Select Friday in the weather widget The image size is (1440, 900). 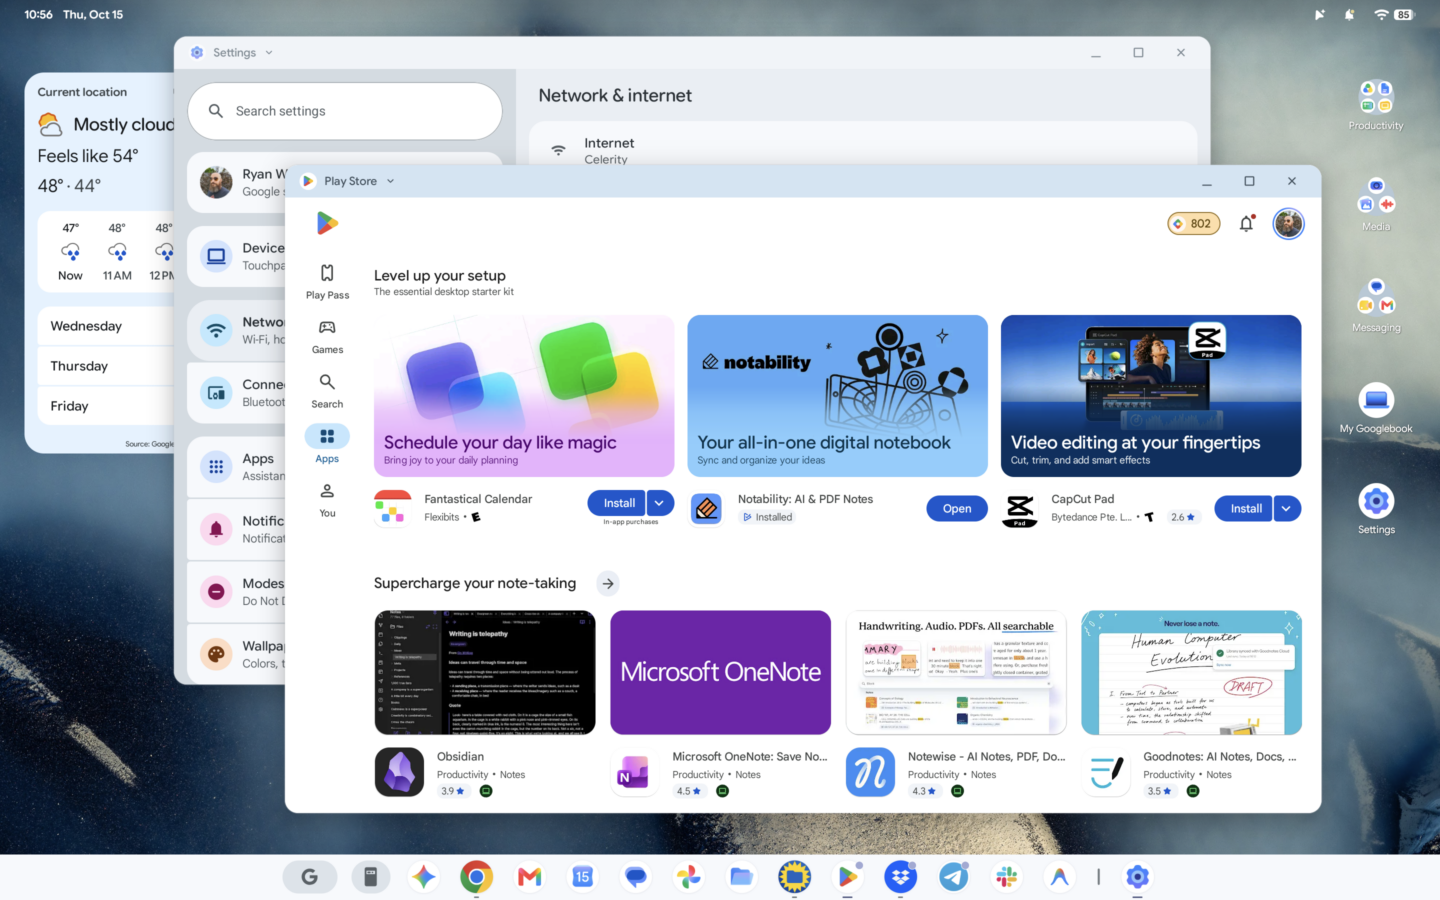click(106, 406)
